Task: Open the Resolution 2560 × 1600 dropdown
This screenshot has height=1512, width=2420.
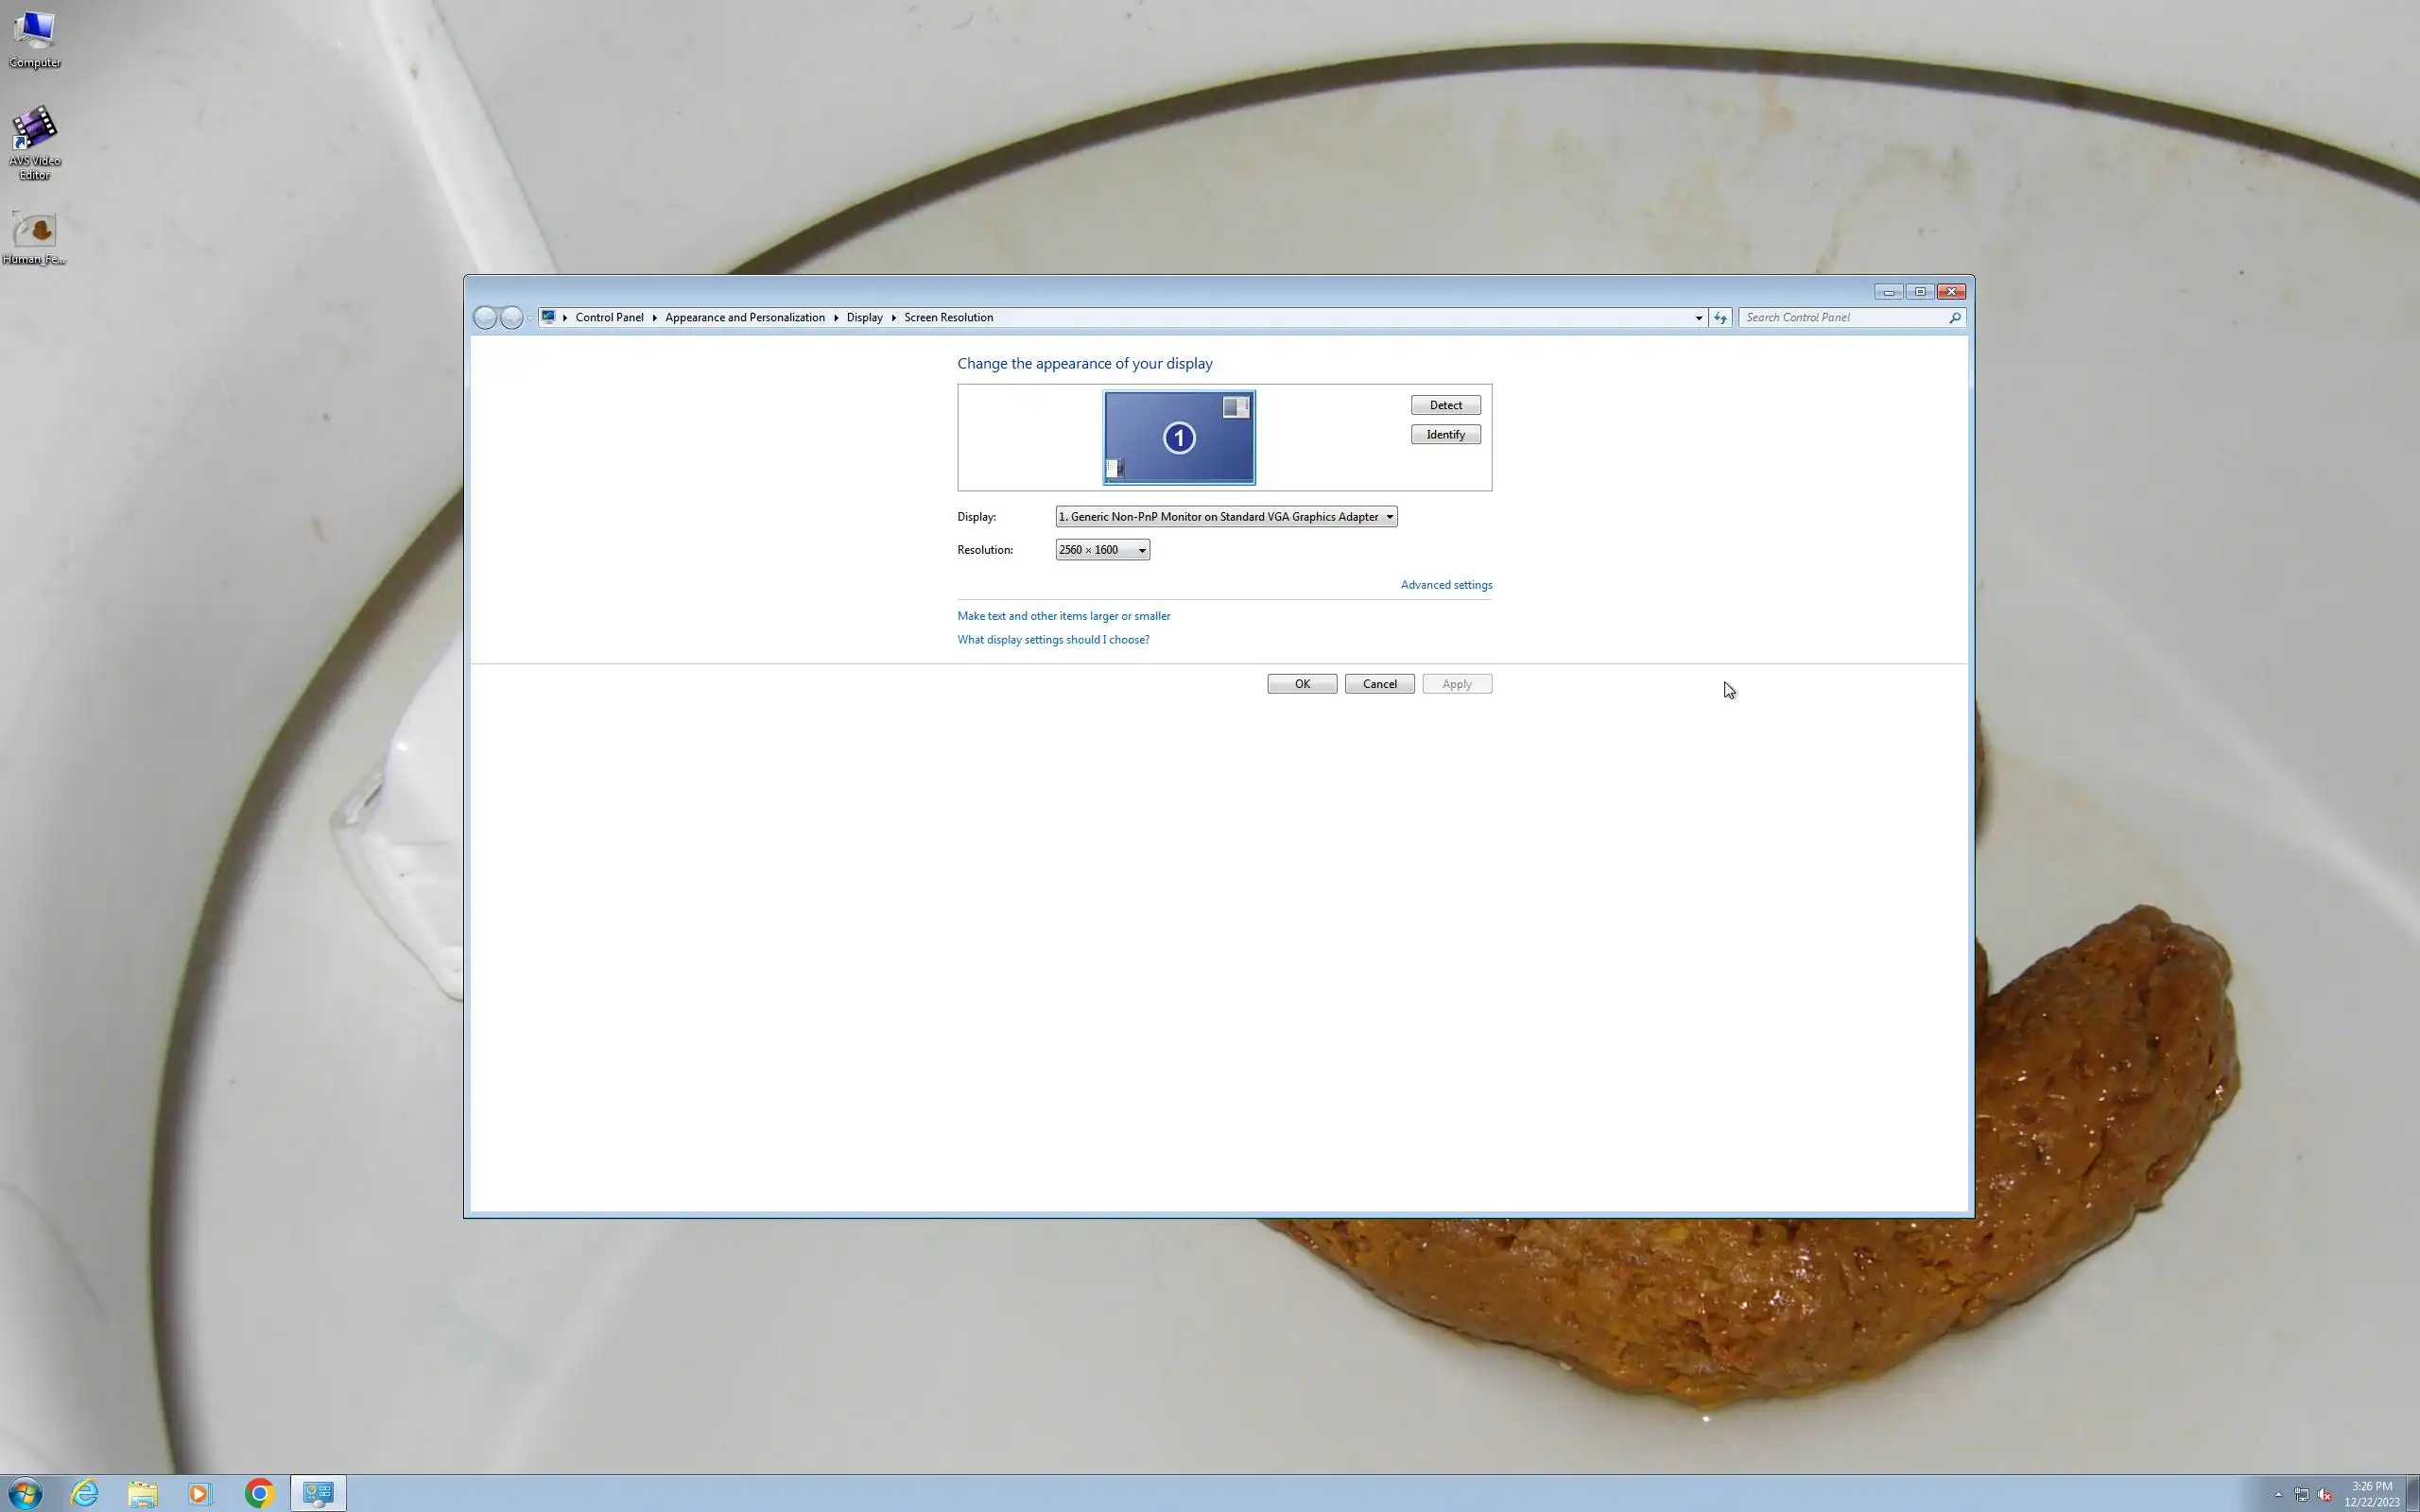Action: tap(1102, 550)
